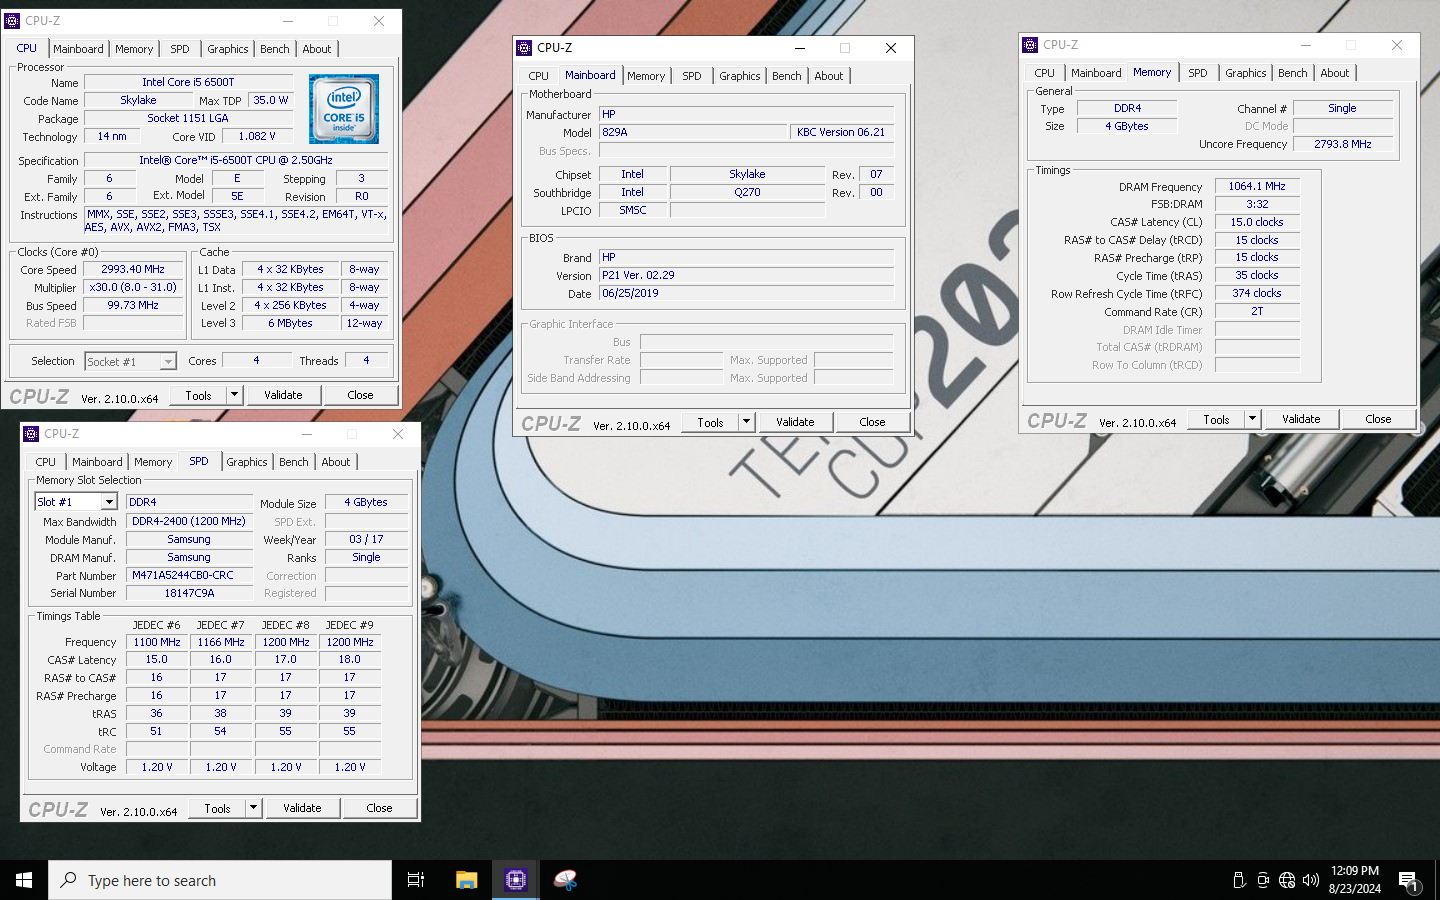The height and width of the screenshot is (900, 1440).
Task: Select SPD tab in Mainboard window
Action: tap(692, 76)
